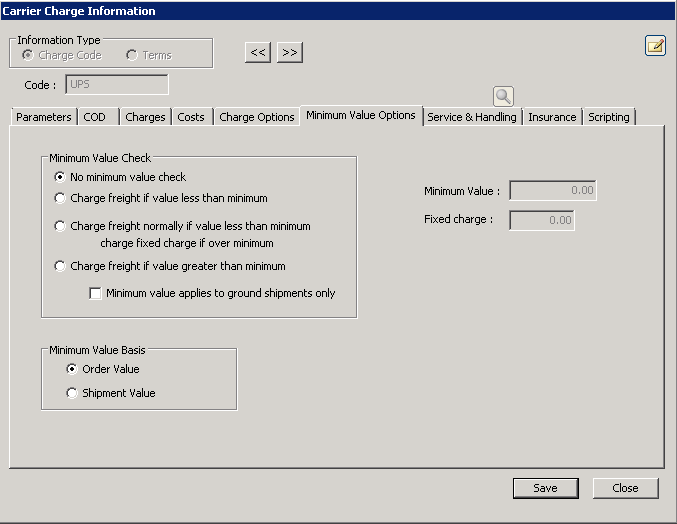This screenshot has width=677, height=524.
Task: Click the Save button
Action: [545, 488]
